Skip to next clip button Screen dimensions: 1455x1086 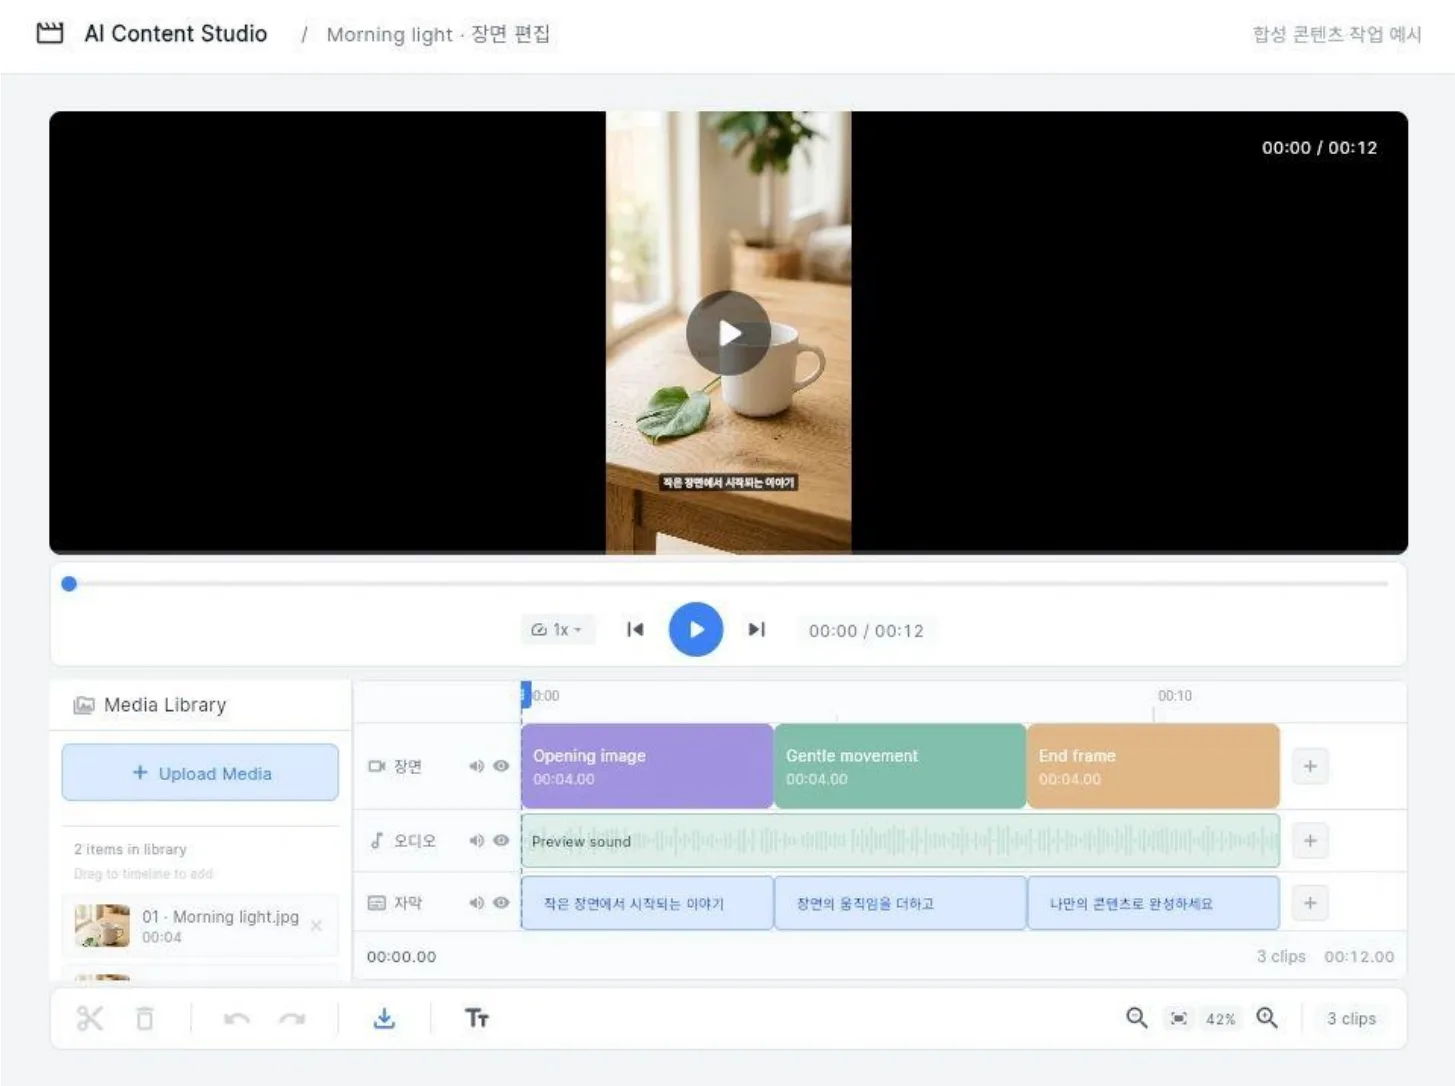pyautogui.click(x=757, y=629)
